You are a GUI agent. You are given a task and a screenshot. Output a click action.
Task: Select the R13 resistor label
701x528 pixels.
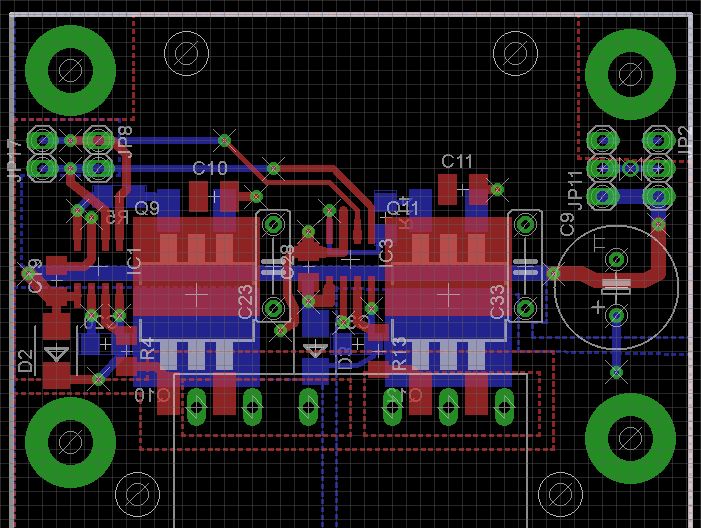click(399, 353)
